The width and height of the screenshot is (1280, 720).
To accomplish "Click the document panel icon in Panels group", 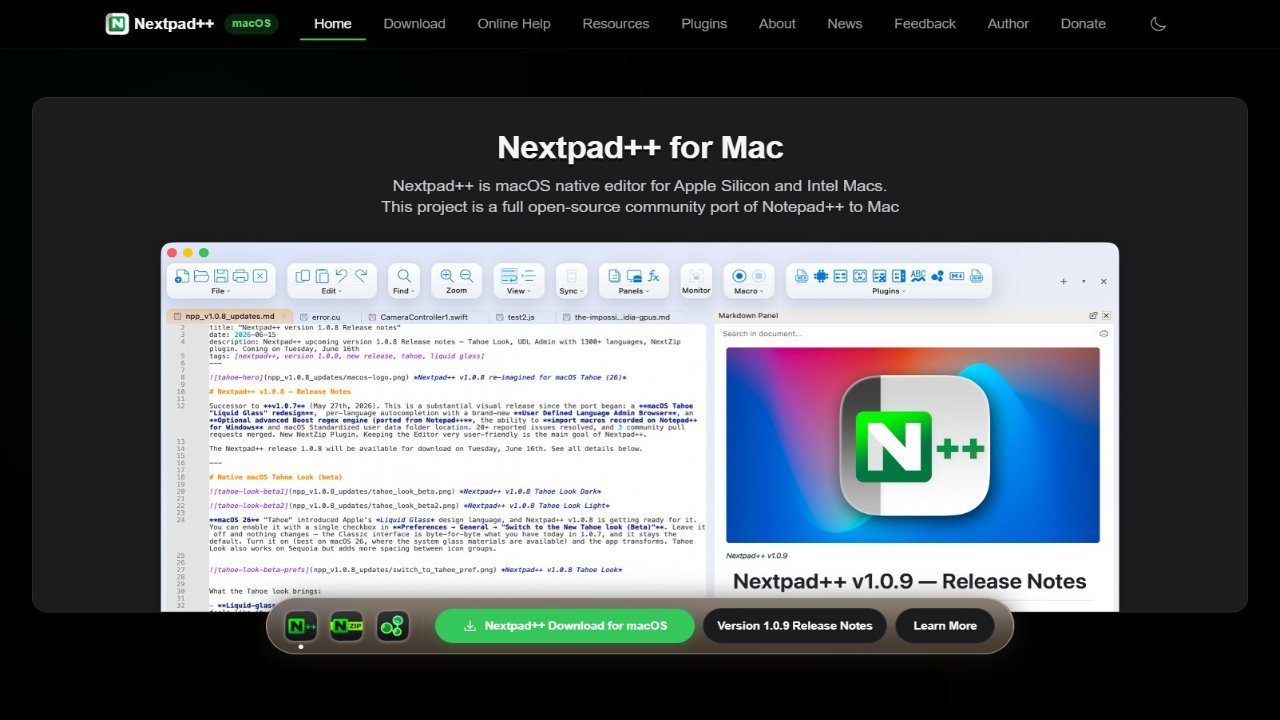I will tap(614, 276).
